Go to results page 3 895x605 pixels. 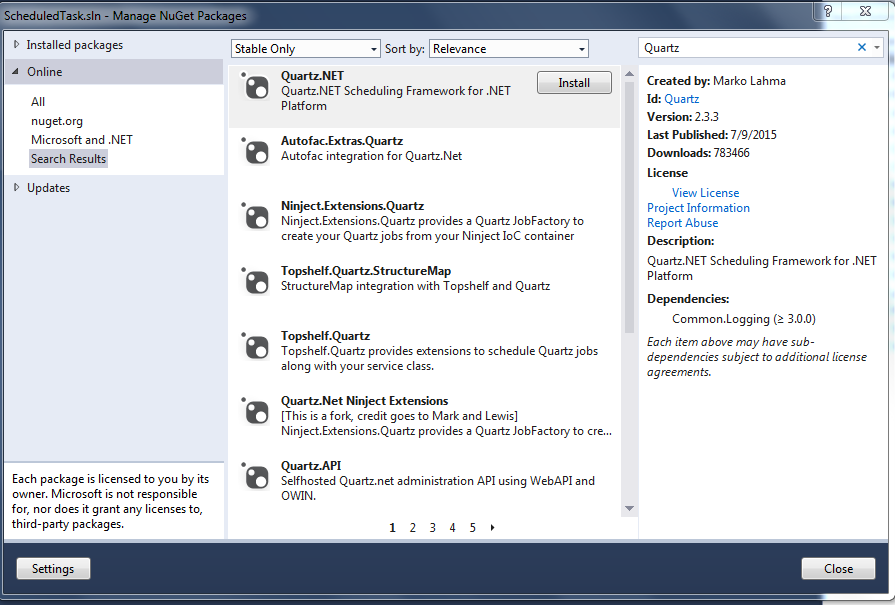point(433,528)
